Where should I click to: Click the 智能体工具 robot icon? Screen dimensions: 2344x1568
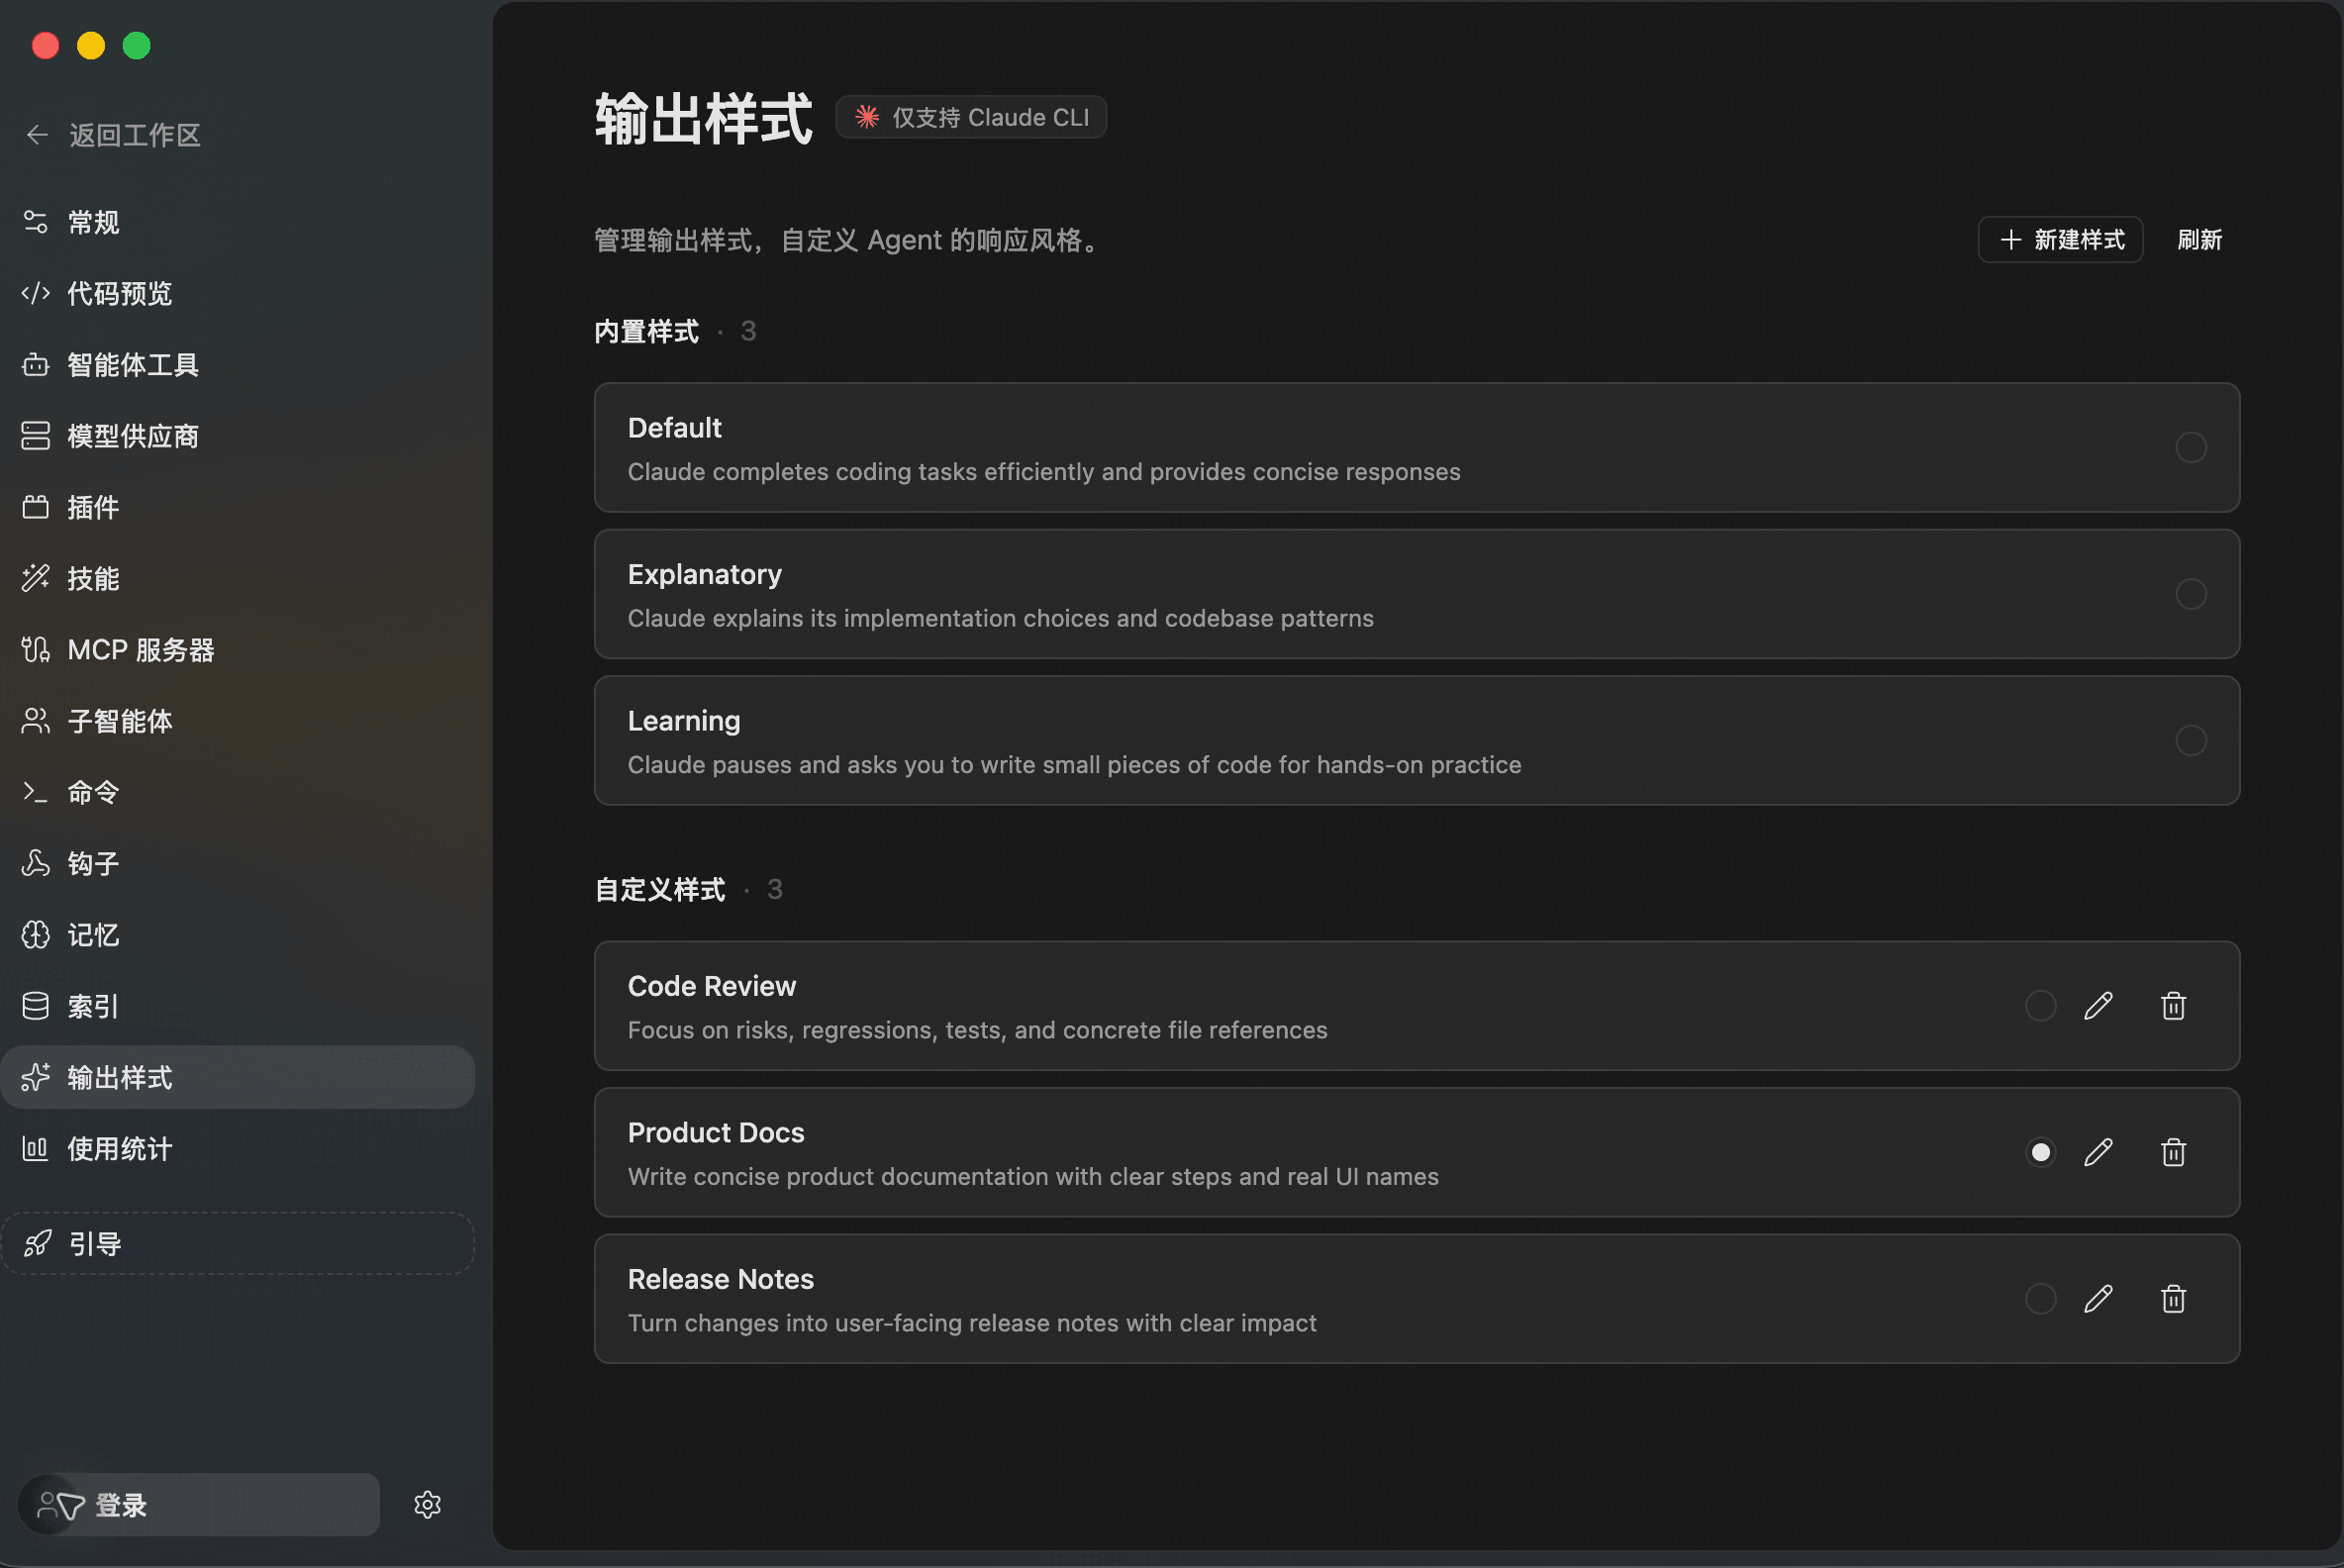(36, 365)
